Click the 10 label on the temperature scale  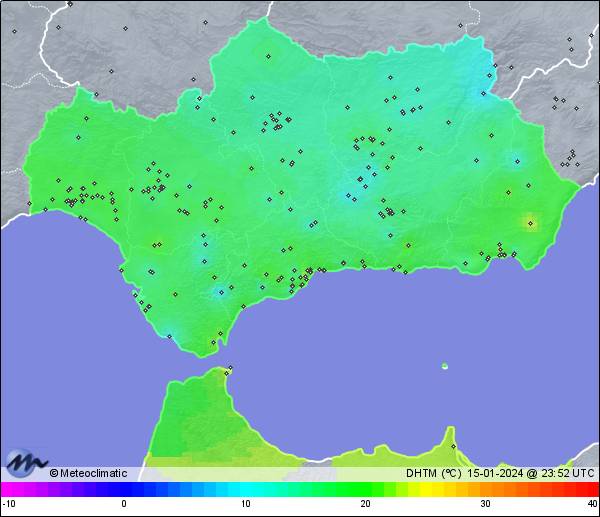[x=246, y=504]
